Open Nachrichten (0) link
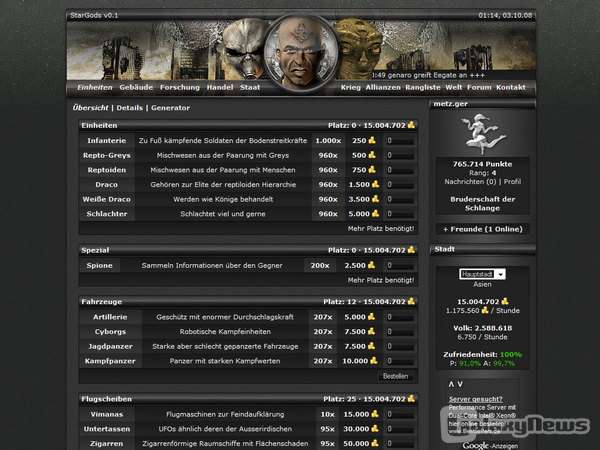The height and width of the screenshot is (450, 600). (470, 181)
